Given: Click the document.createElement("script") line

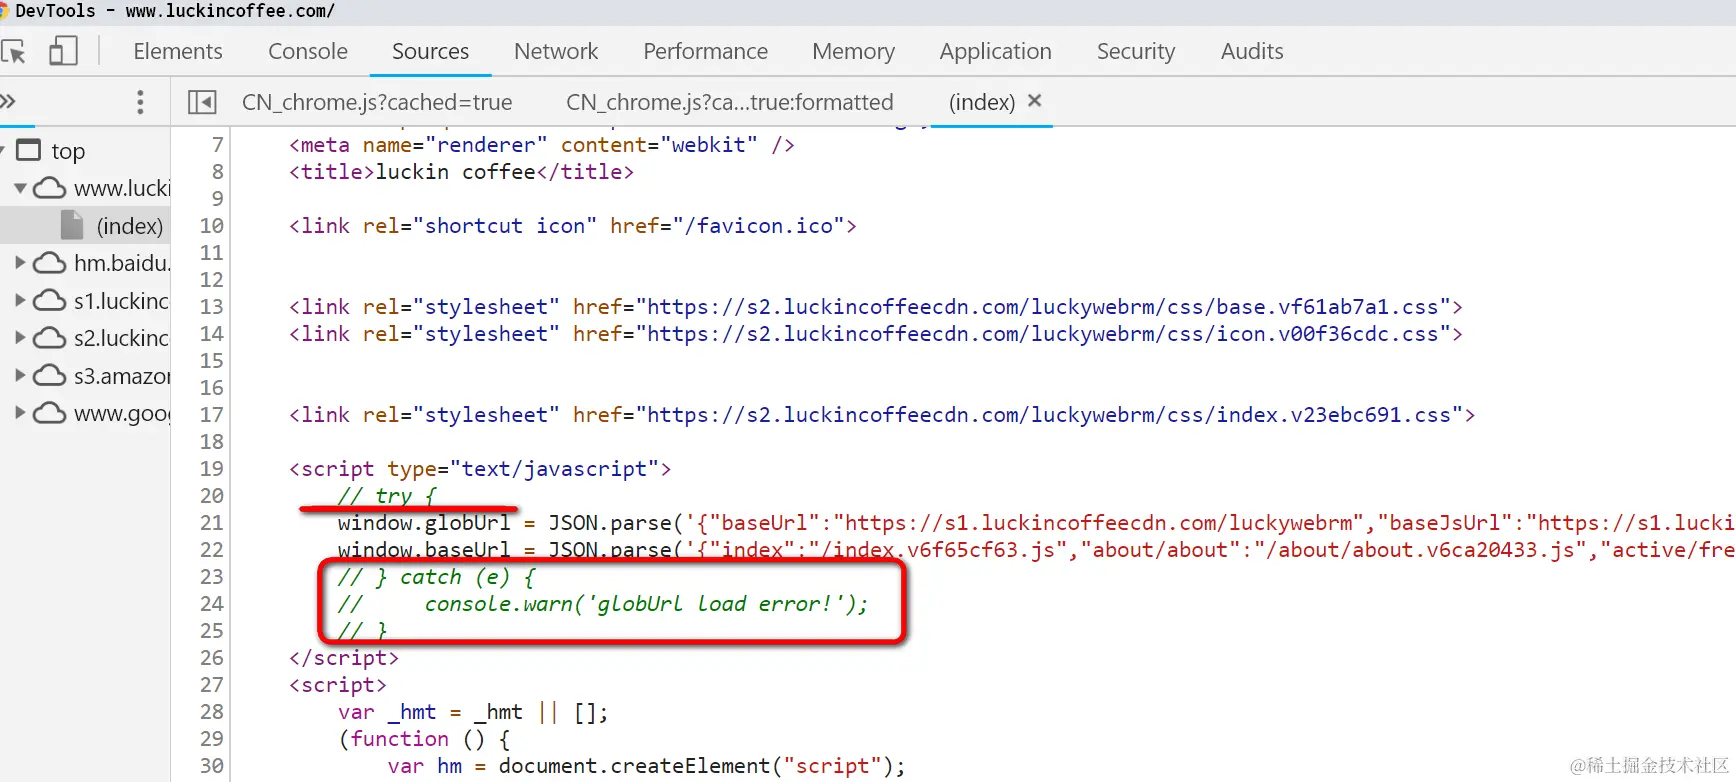Looking at the screenshot, I should (x=646, y=765).
